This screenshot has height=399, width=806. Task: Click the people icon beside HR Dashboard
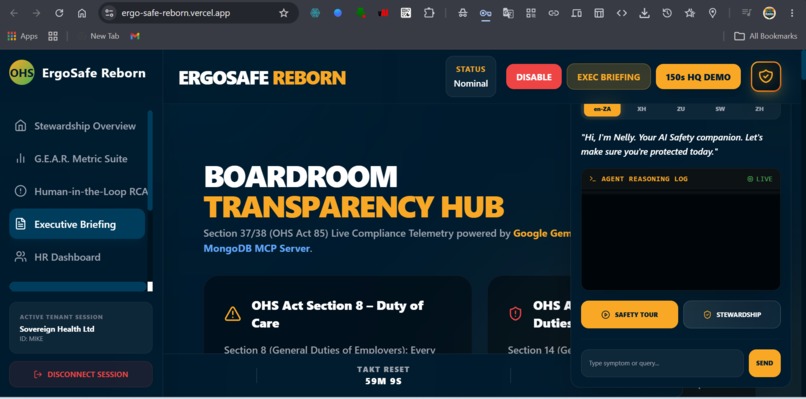(x=21, y=257)
